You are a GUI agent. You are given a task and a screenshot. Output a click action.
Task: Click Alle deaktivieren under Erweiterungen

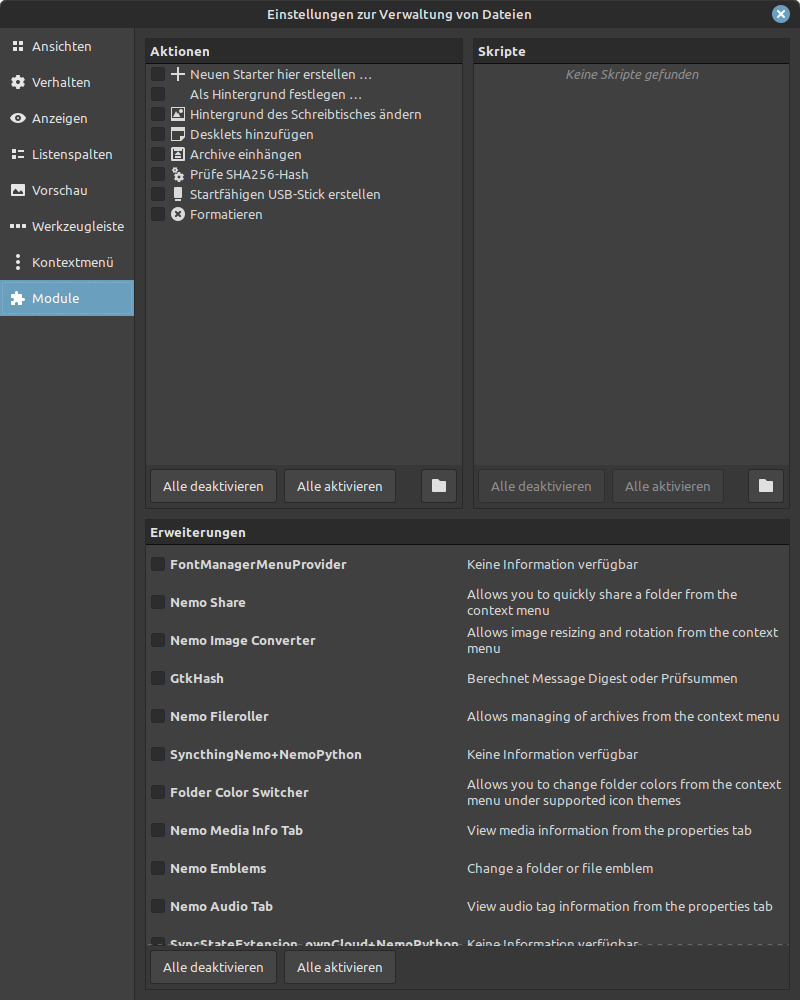coord(213,967)
